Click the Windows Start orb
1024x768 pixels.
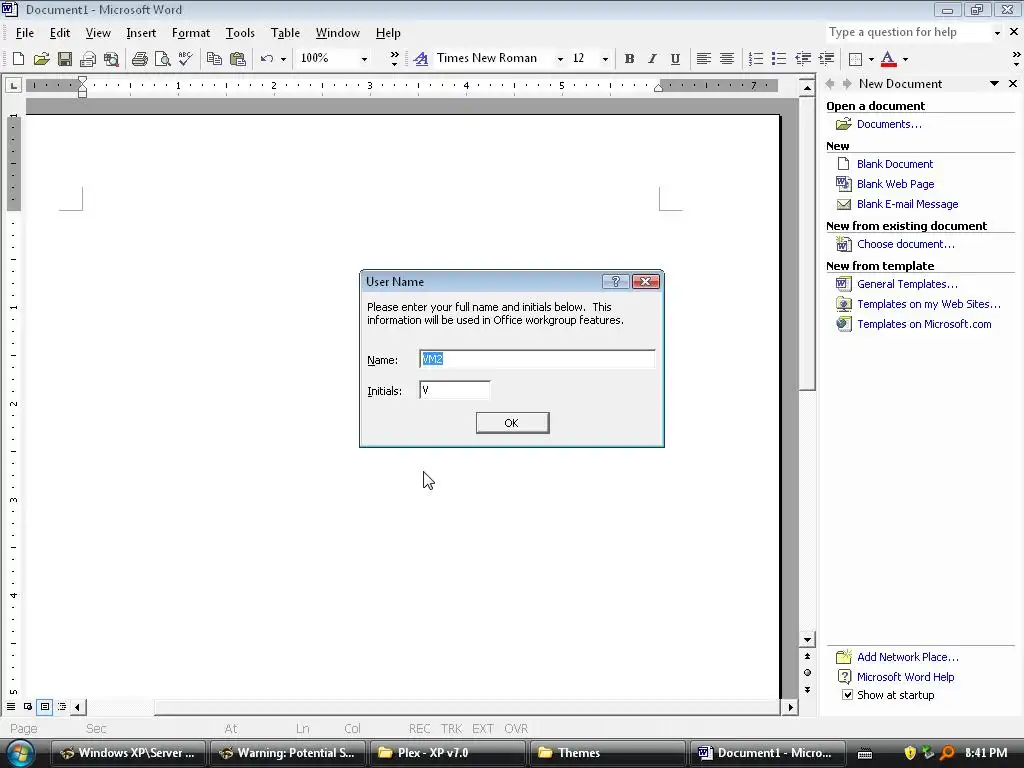click(20, 752)
